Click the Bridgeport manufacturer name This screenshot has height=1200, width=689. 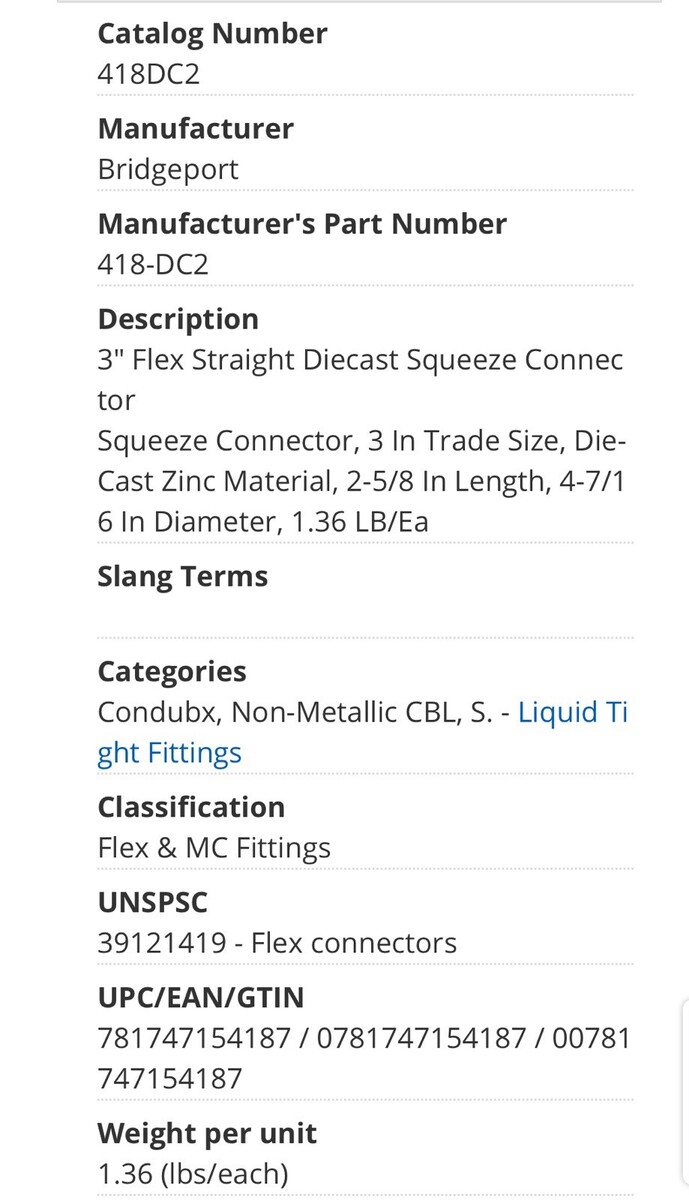point(168,169)
